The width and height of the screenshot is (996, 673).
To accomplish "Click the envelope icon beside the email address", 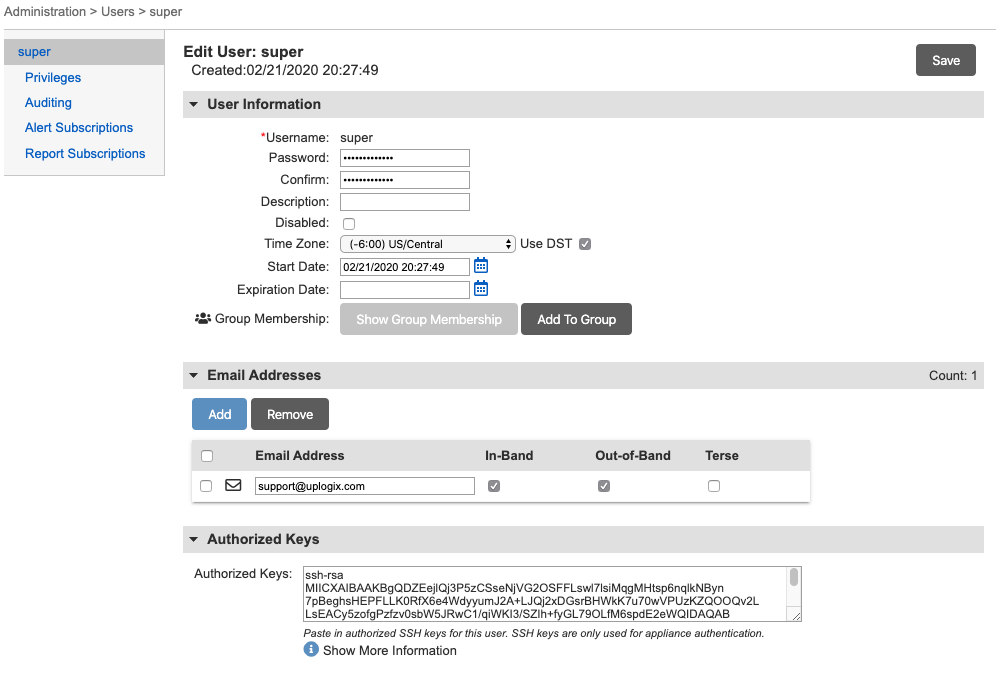I will click(x=233, y=485).
